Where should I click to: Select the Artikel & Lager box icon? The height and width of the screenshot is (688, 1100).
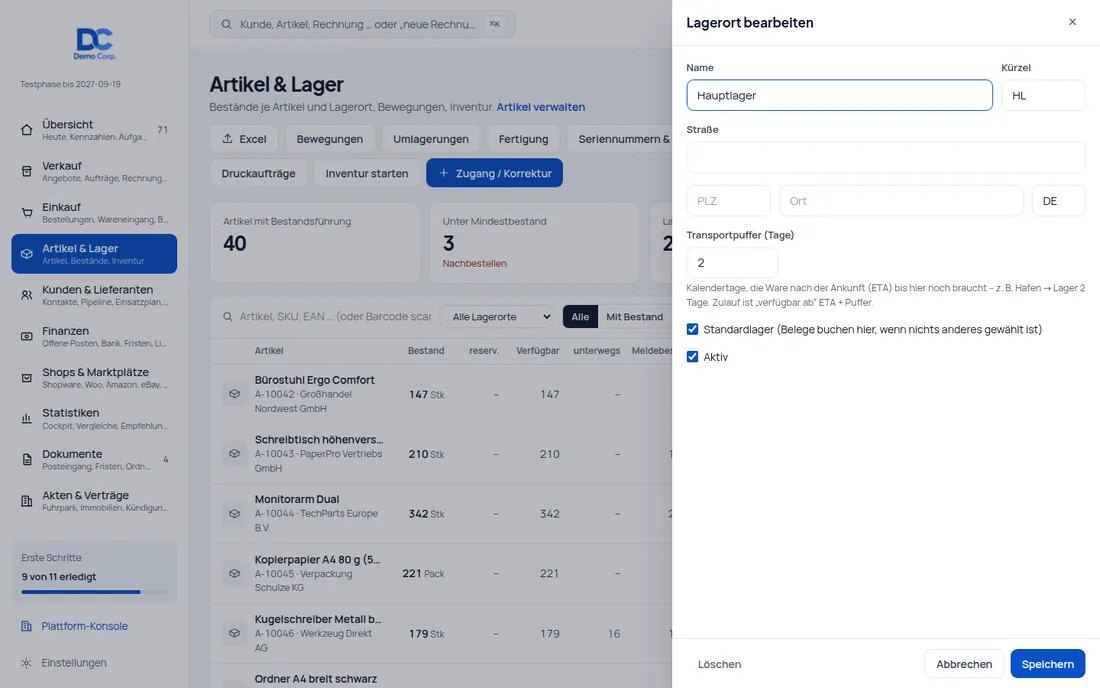[27, 254]
